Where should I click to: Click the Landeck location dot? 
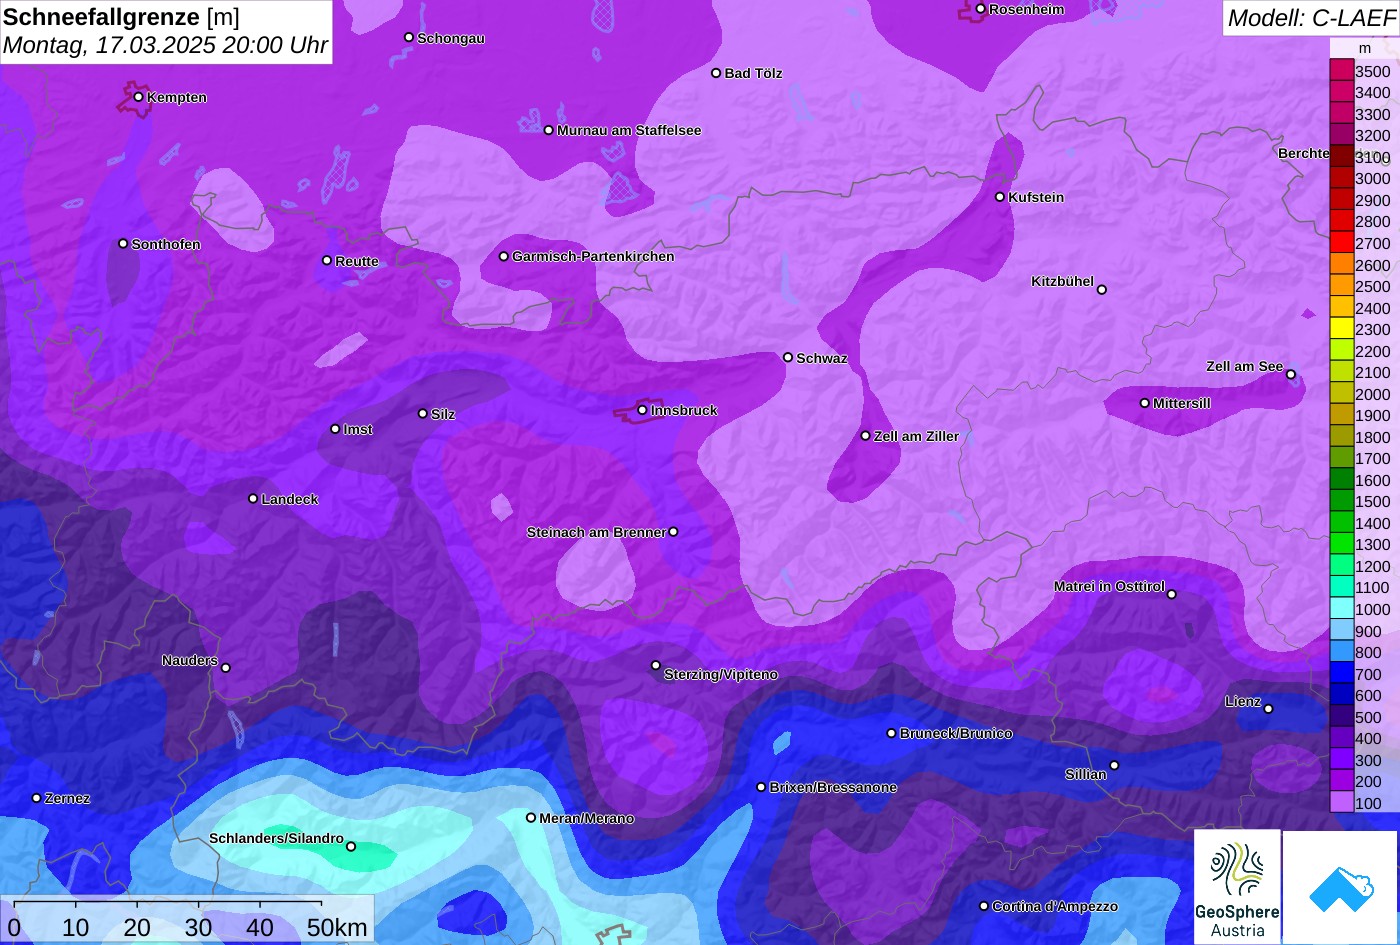252,499
